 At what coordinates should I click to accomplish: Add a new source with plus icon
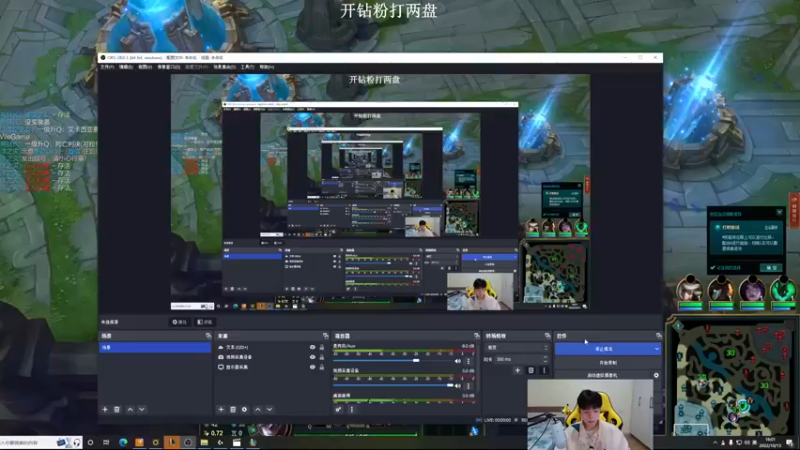(x=221, y=409)
